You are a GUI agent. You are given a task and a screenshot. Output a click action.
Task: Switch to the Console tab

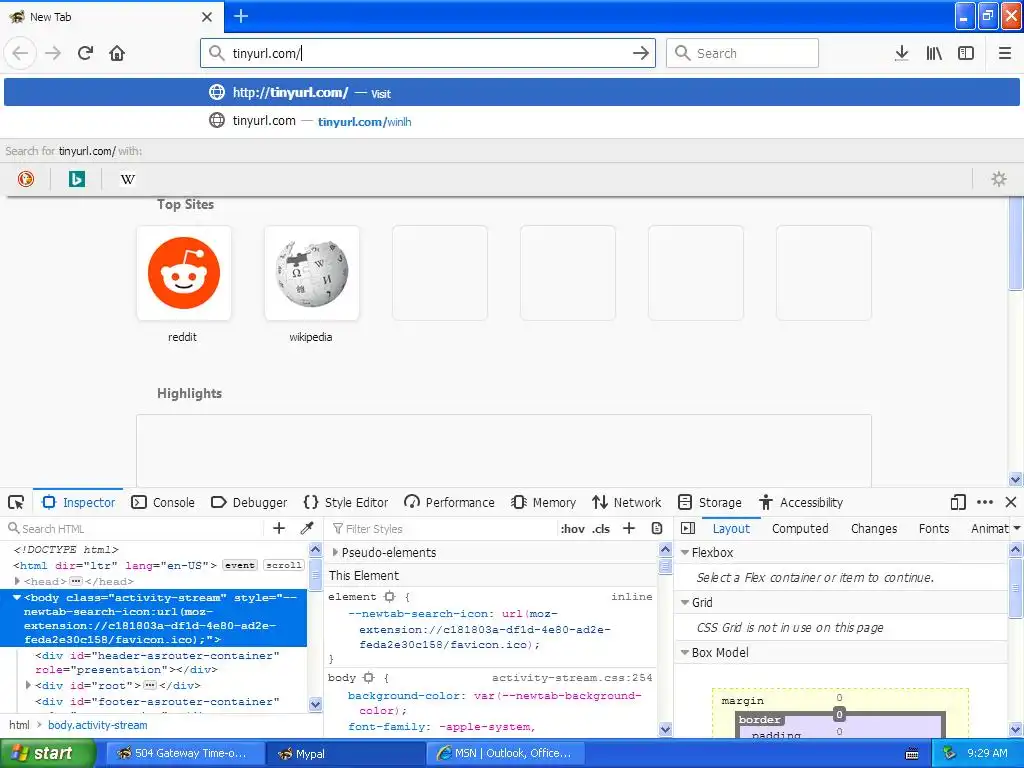(x=163, y=502)
